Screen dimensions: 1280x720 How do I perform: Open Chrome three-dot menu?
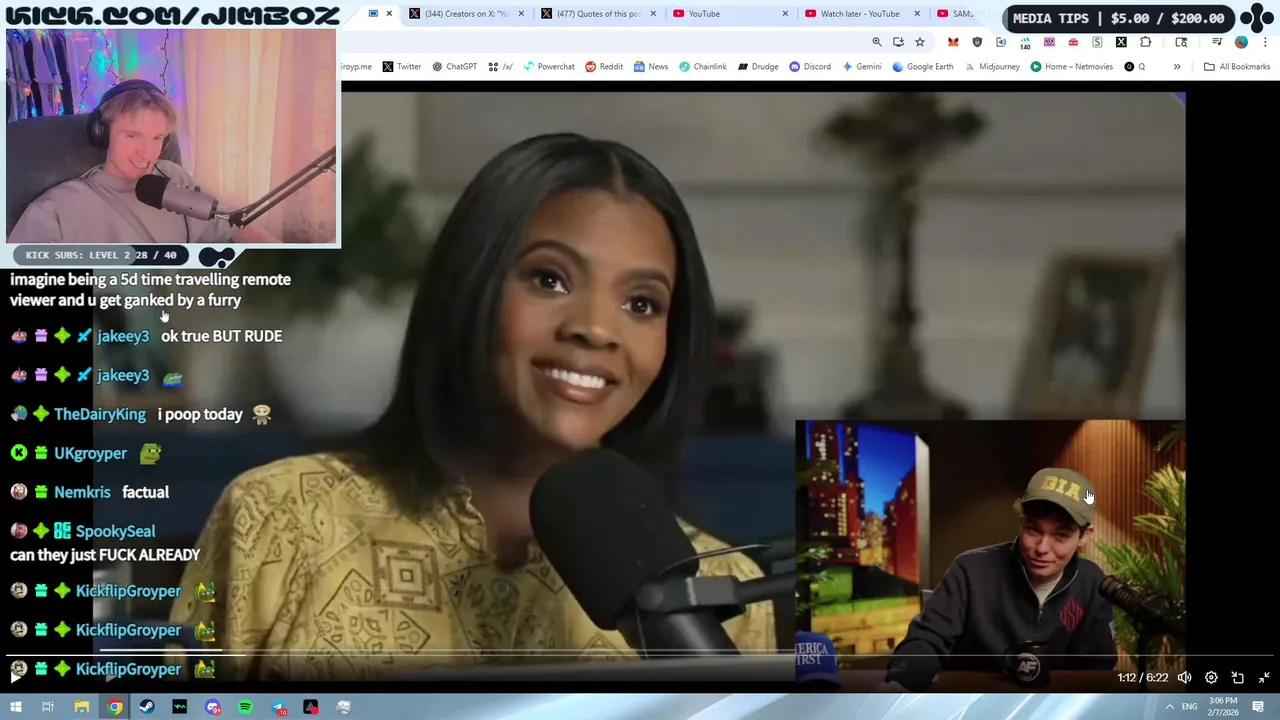[x=1265, y=42]
